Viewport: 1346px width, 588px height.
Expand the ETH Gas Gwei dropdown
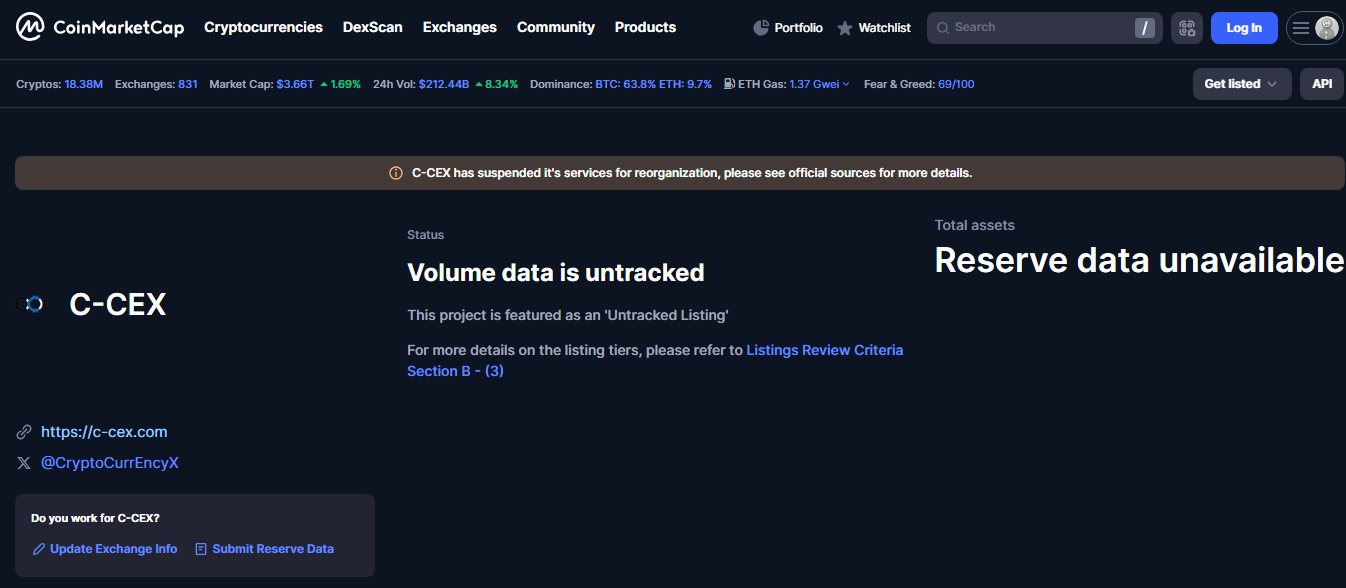(845, 84)
